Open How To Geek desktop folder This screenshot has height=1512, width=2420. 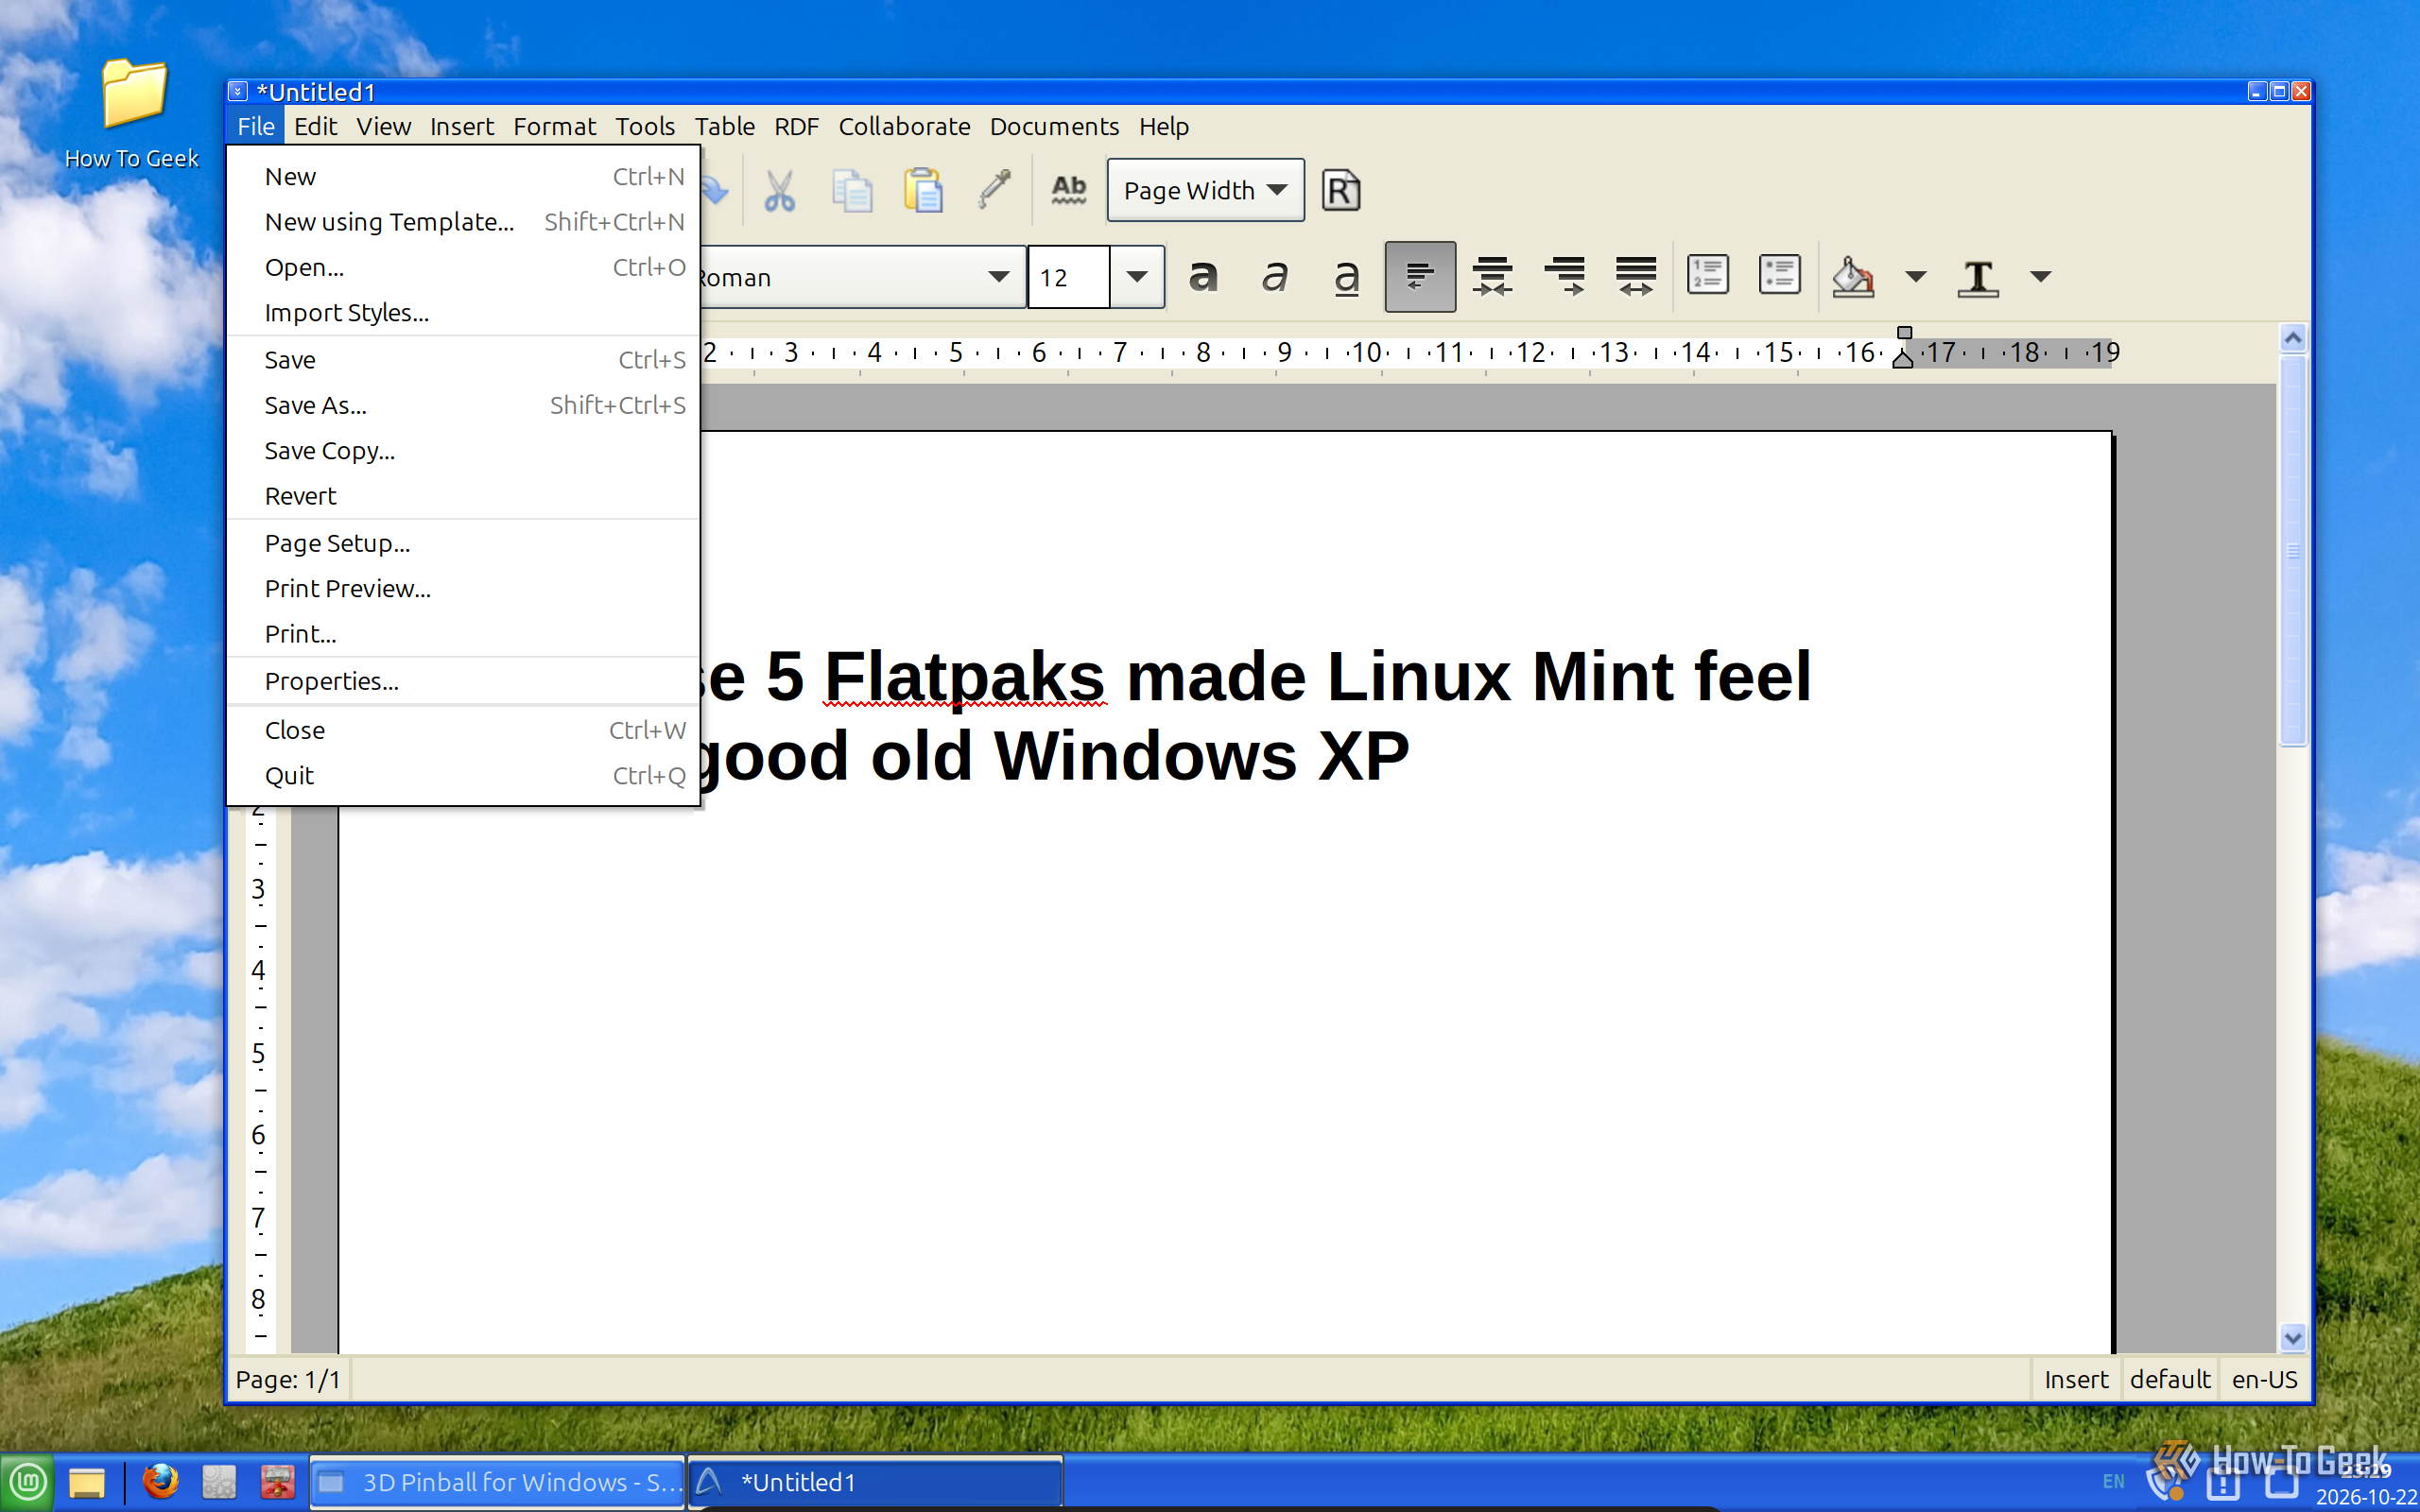point(132,114)
